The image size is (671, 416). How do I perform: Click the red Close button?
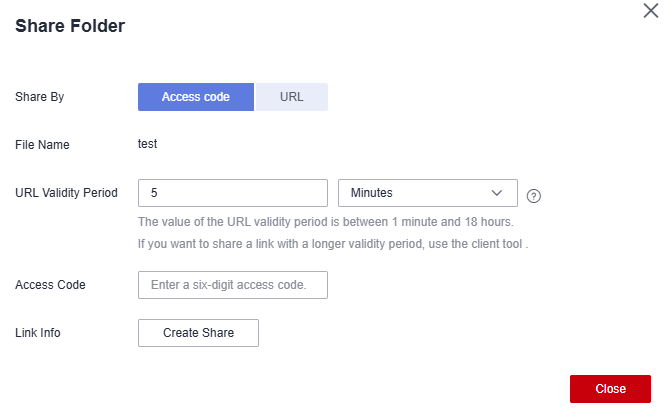(x=610, y=389)
